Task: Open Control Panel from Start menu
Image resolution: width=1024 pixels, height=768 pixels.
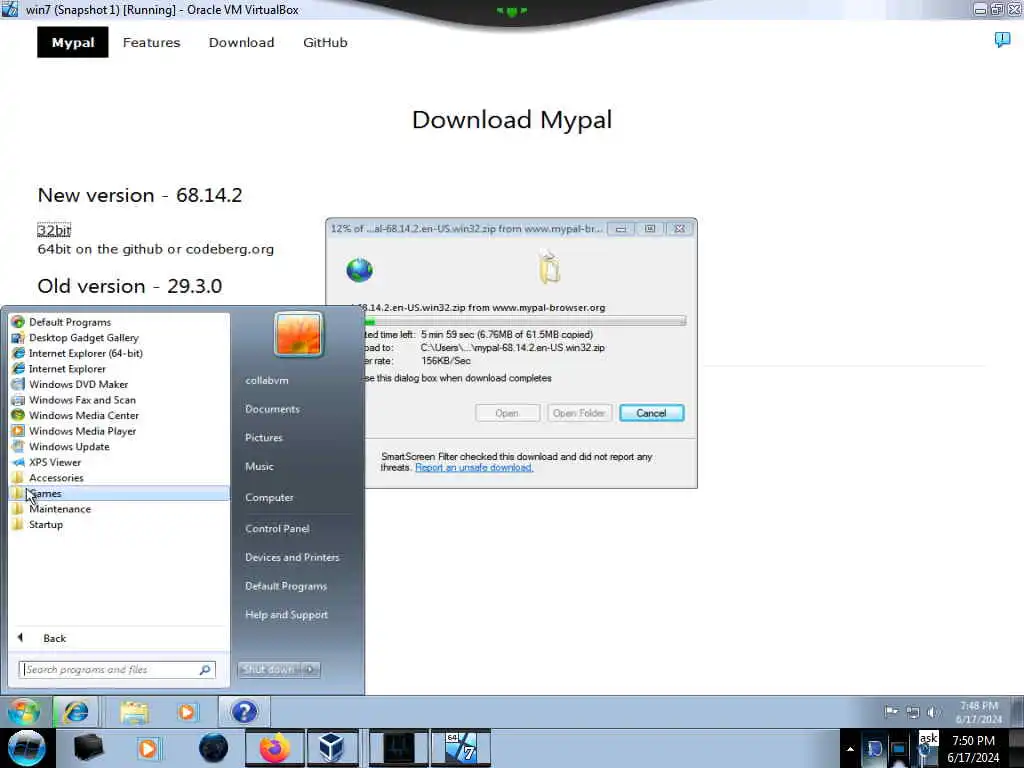Action: coord(277,528)
